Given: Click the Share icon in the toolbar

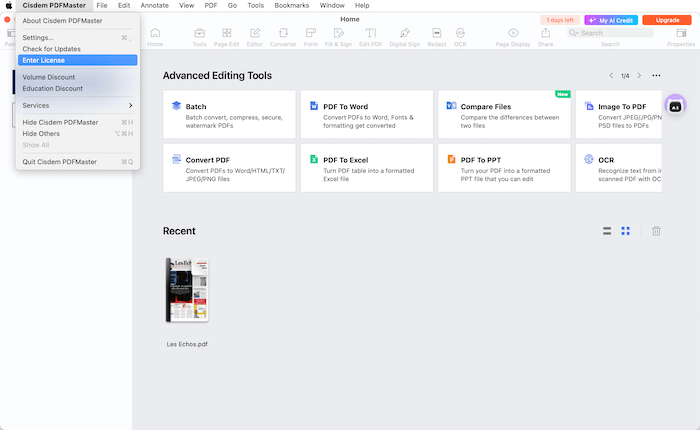Looking at the screenshot, I should tap(545, 34).
